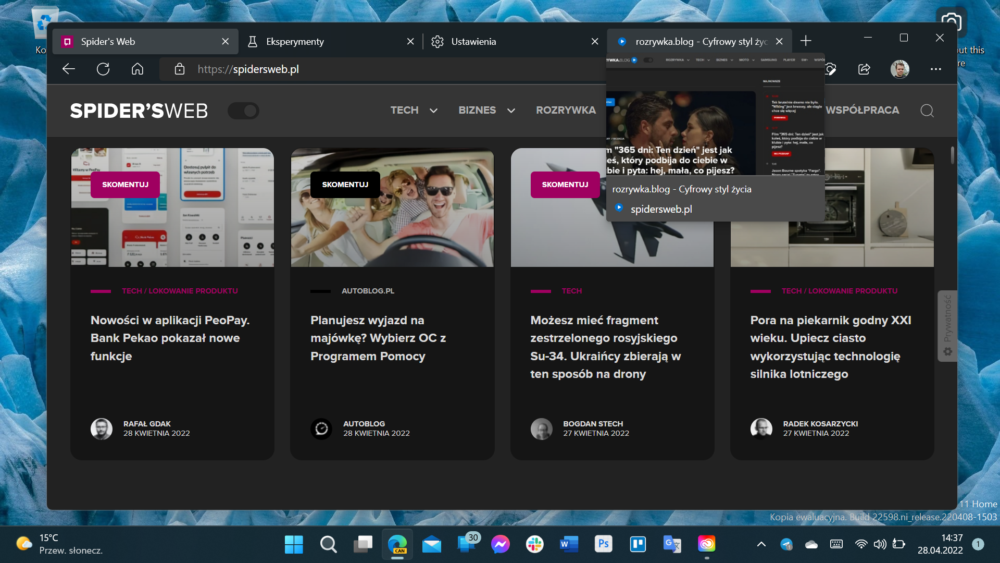Viewport: 1000px width, 563px height.
Task: Open the weather widget showing 15°C
Action: click(x=59, y=544)
